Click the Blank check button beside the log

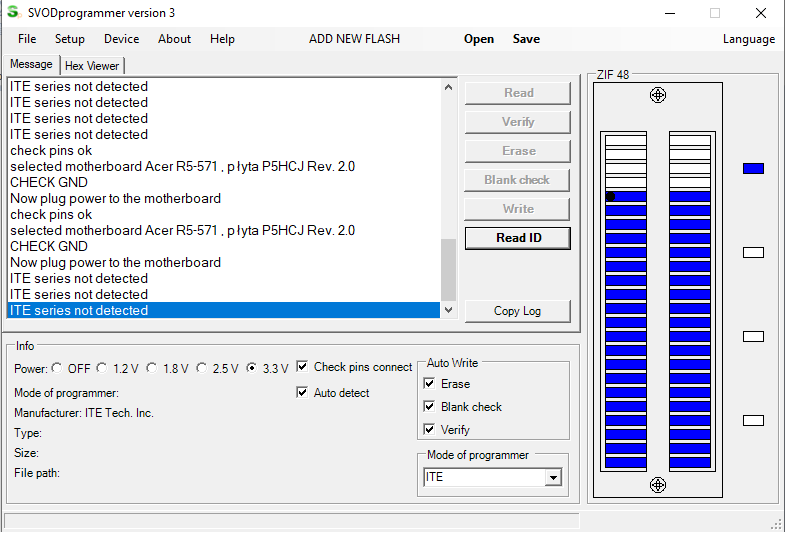pyautogui.click(x=518, y=180)
